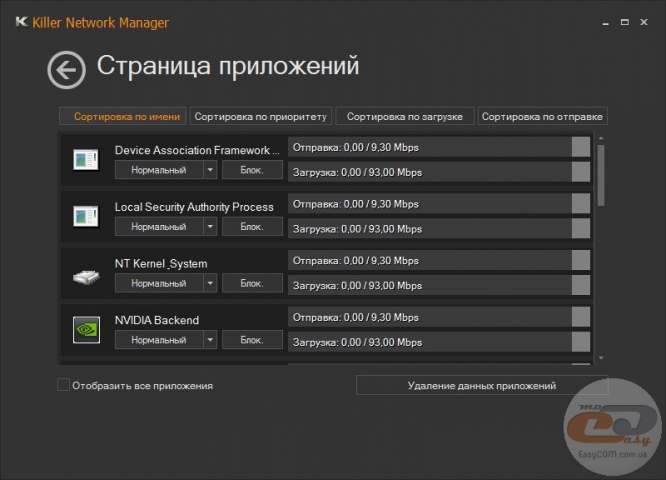Select the Device Association Framework app icon
Viewport: 666px width, 480px height.
click(x=86, y=159)
